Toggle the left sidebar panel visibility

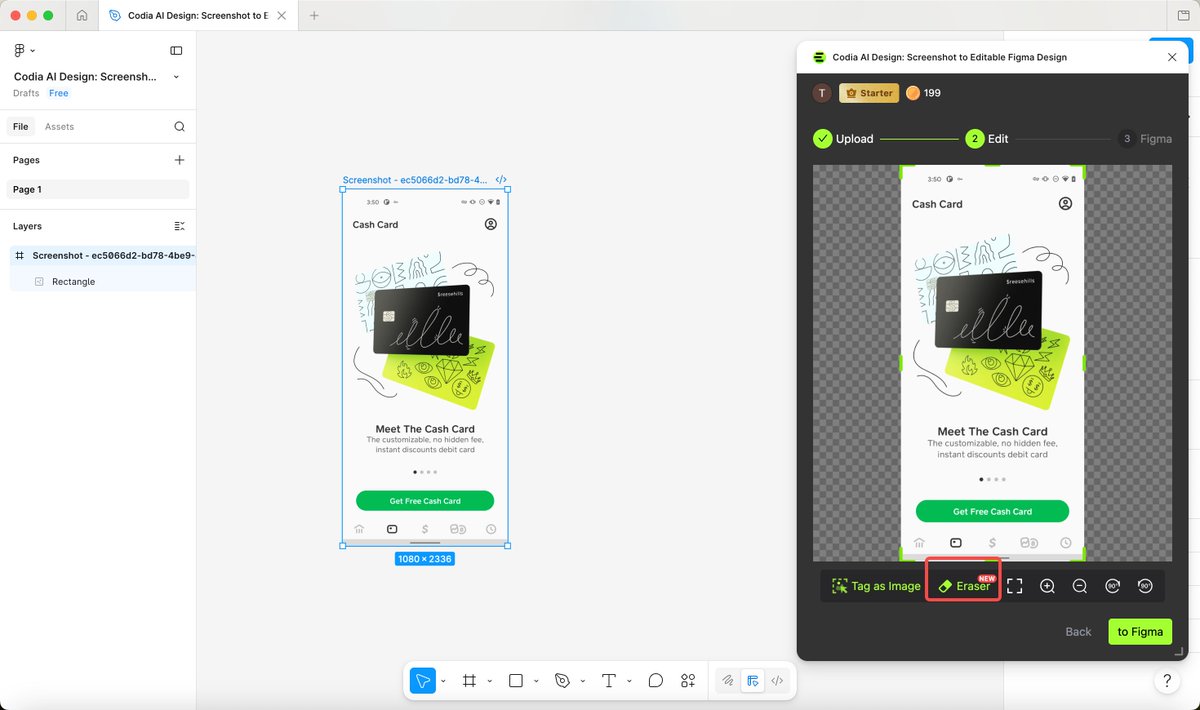point(176,50)
